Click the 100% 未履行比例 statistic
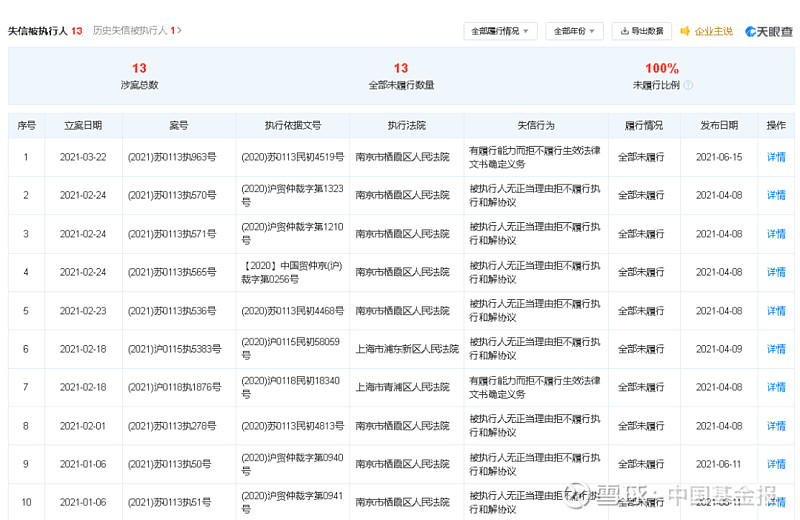Image resolution: width=800 pixels, height=520 pixels. tap(662, 76)
